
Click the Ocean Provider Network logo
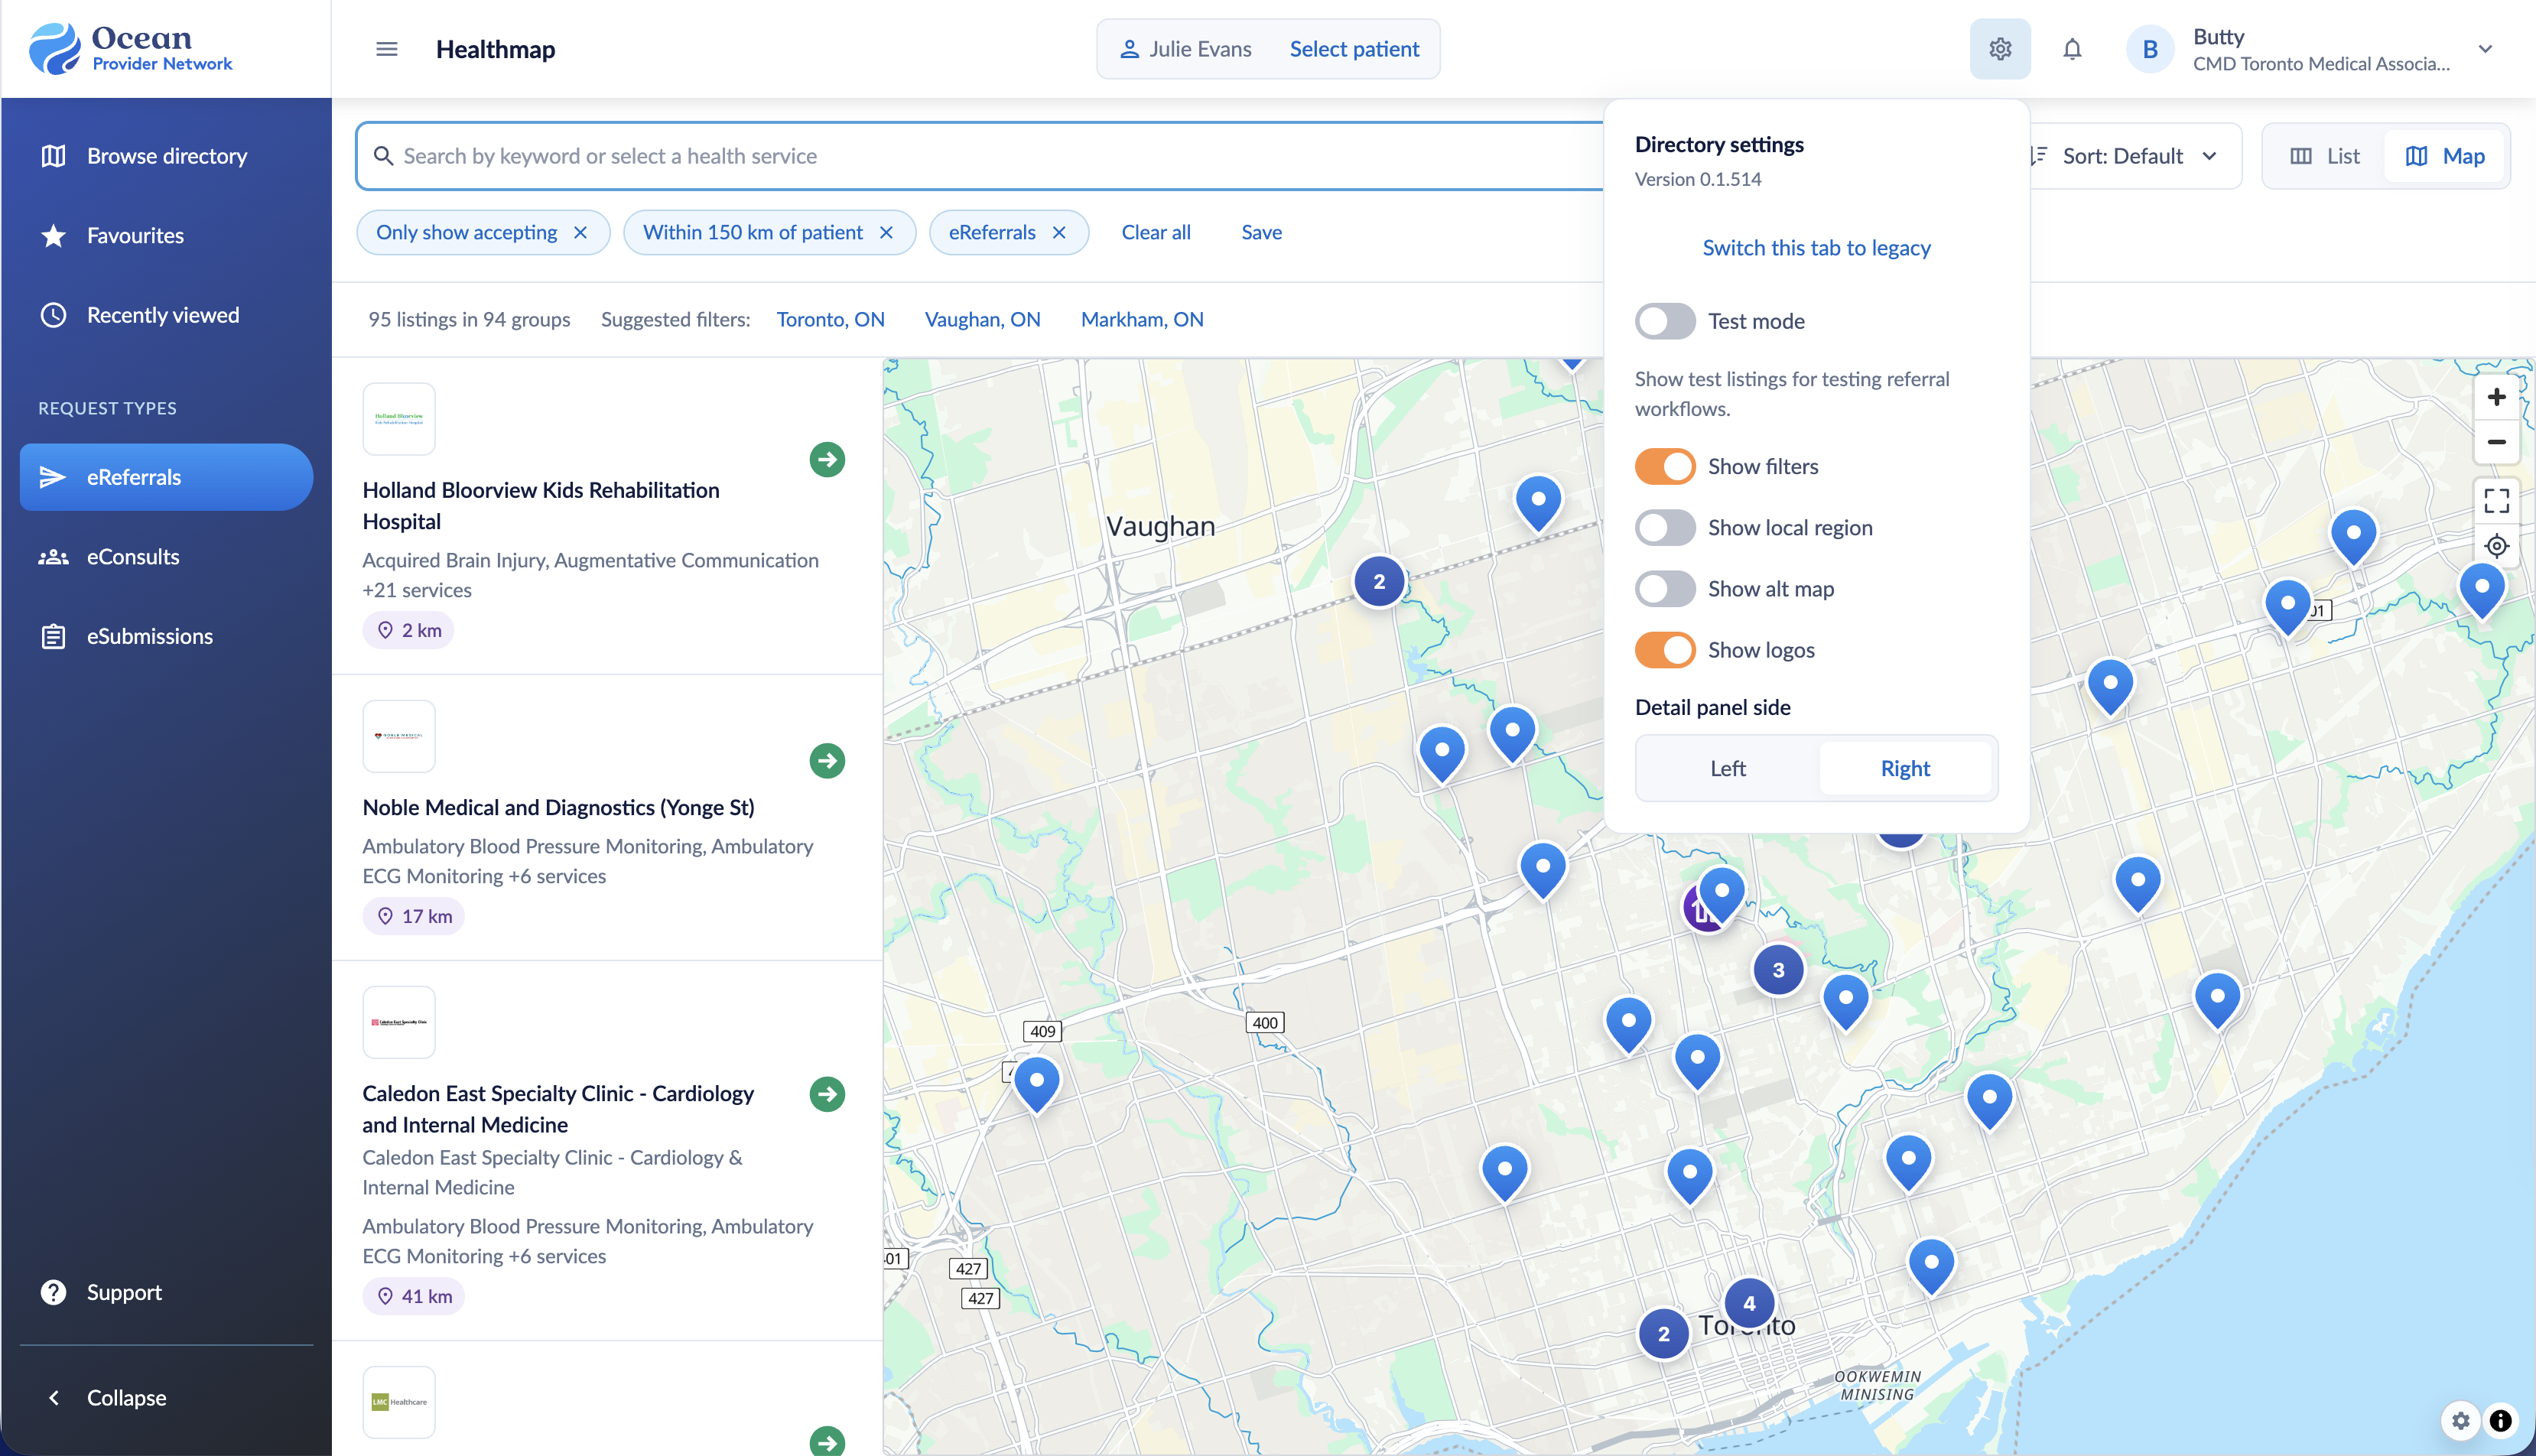pyautogui.click(x=131, y=48)
